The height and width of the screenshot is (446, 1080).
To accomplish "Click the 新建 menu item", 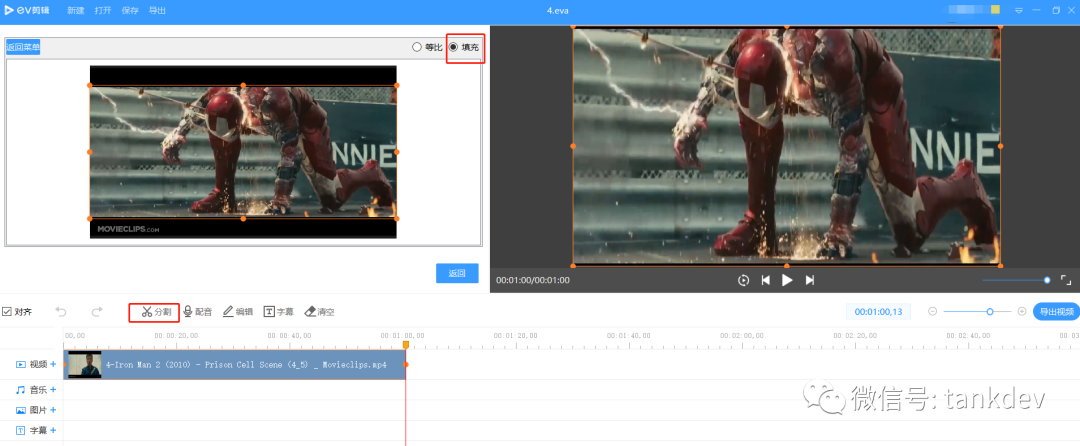I will coord(75,10).
